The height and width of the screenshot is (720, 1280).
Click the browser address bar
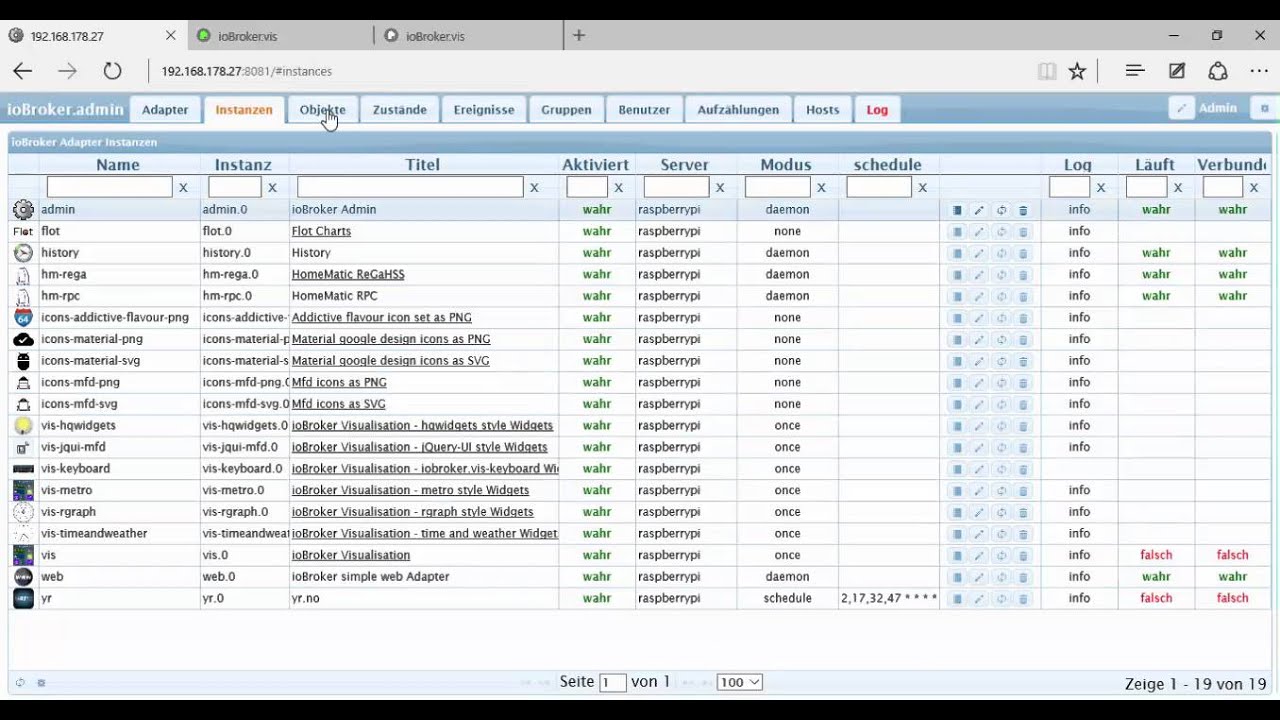click(590, 71)
